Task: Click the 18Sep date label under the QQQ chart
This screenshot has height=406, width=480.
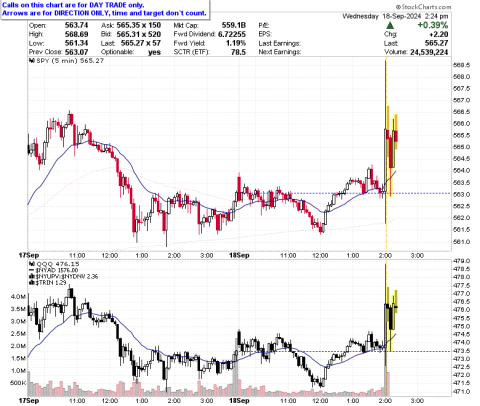Action: [x=239, y=400]
